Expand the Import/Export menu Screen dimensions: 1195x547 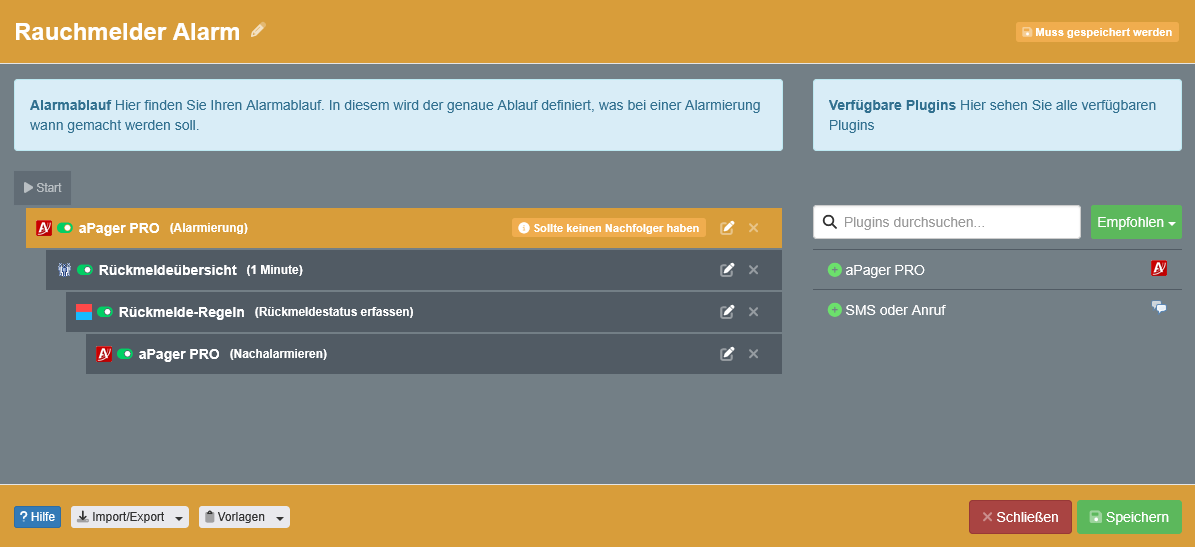[130, 517]
